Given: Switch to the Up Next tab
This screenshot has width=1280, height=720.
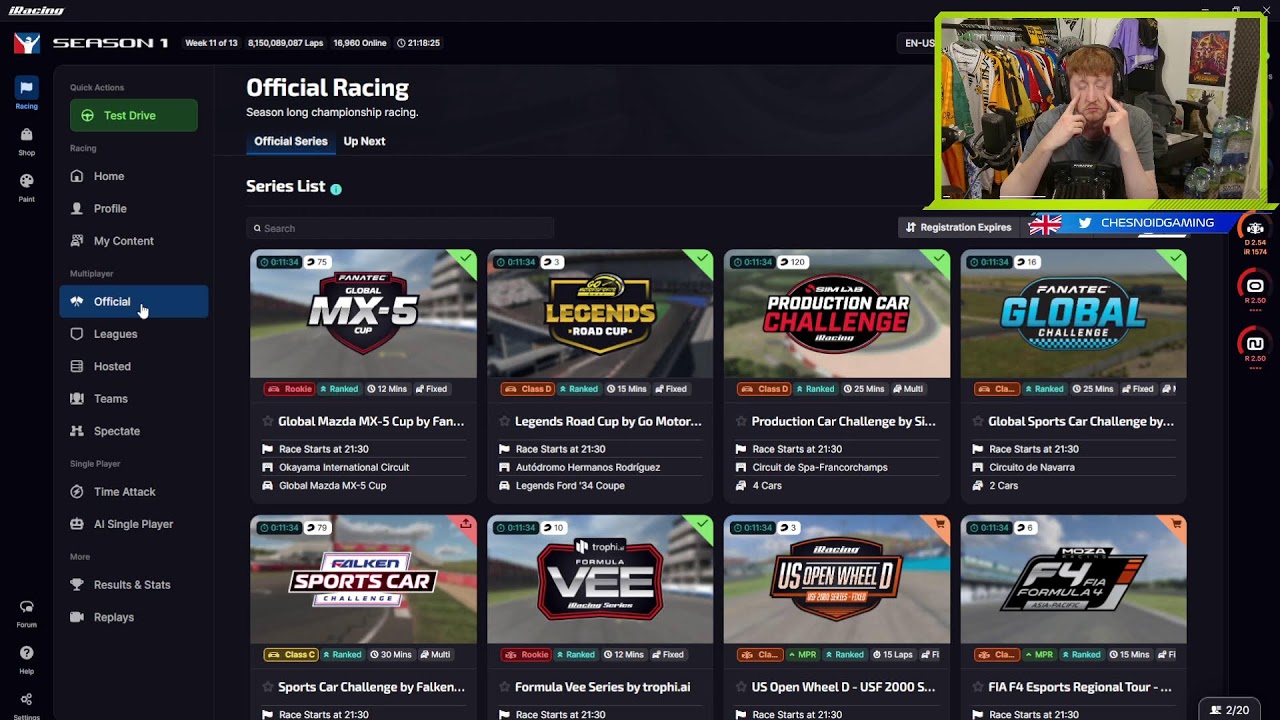Looking at the screenshot, I should point(364,141).
